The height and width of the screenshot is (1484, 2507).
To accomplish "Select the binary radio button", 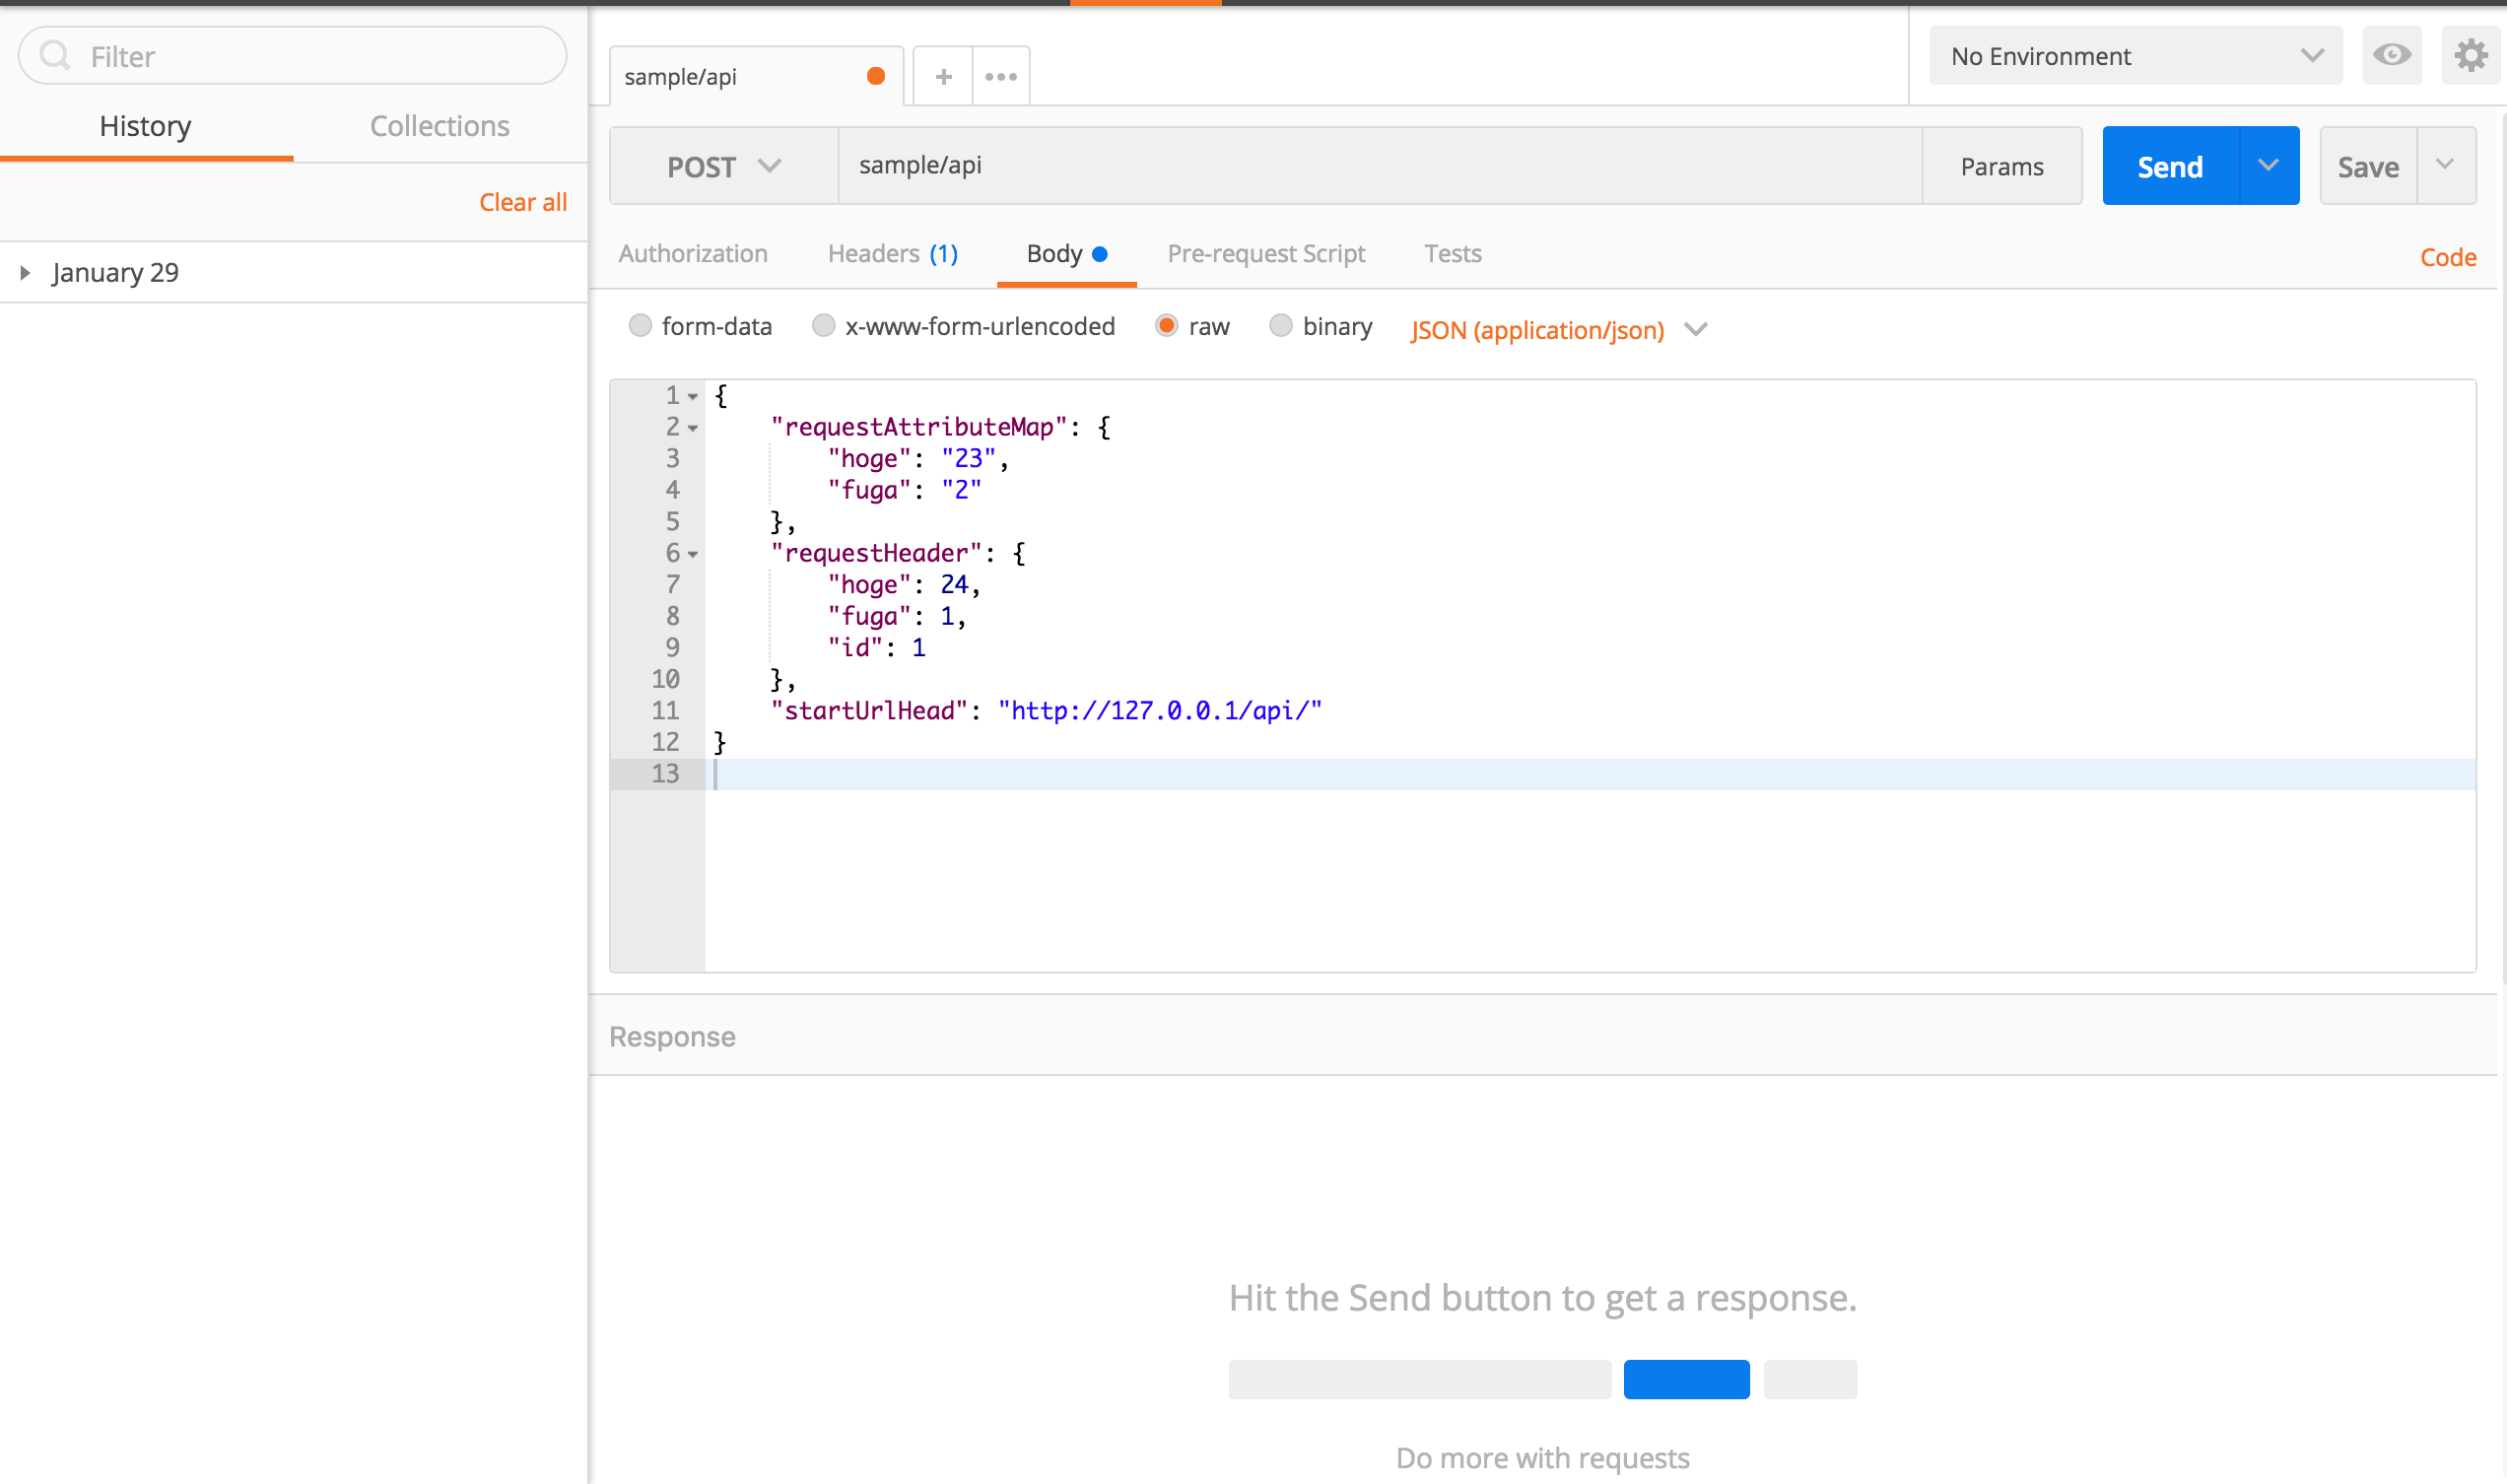I will coord(1280,326).
